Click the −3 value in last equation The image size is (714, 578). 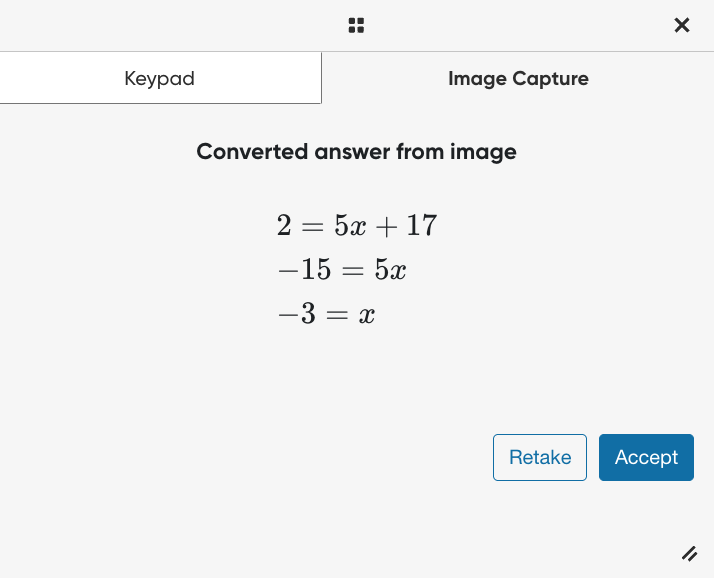296,313
